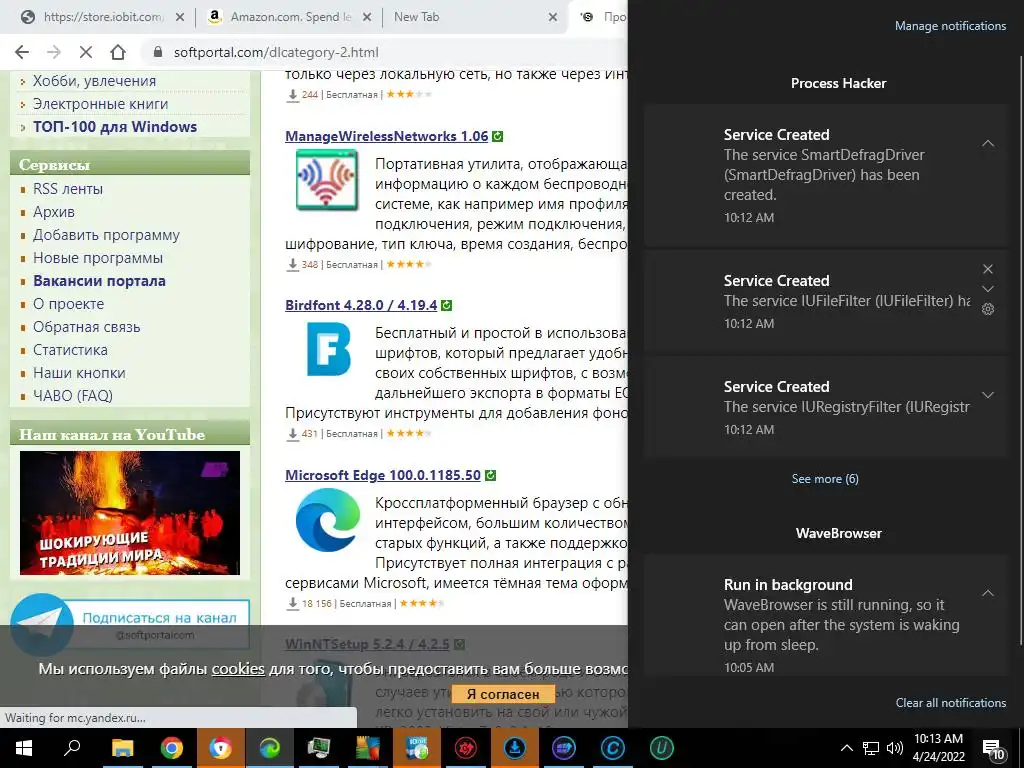Close the New Tab tab
Screen dimensions: 1024x768
(x=553, y=18)
